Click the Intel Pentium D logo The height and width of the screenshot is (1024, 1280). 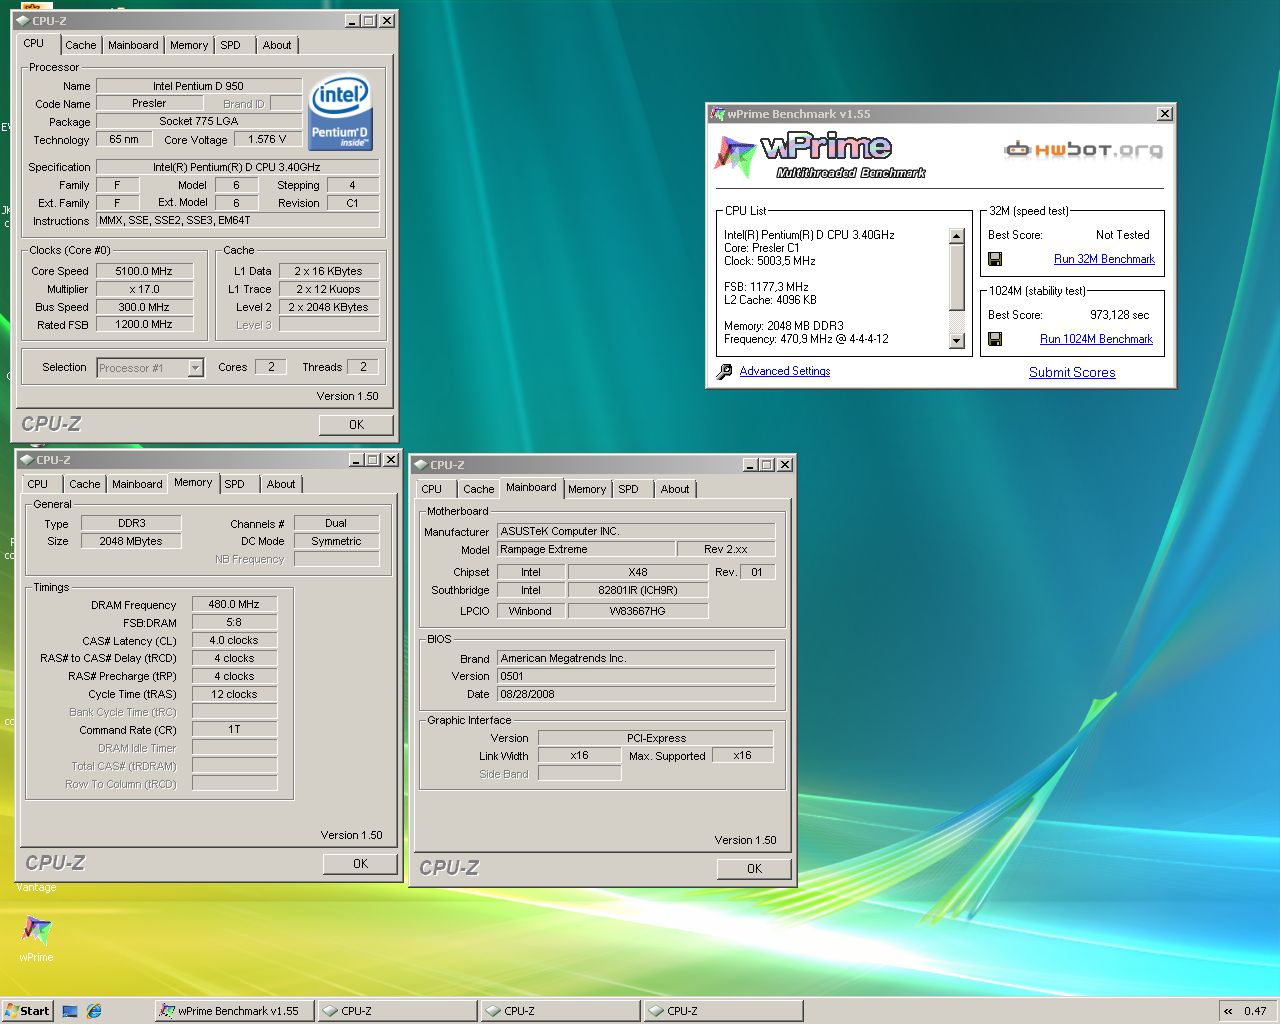340,113
